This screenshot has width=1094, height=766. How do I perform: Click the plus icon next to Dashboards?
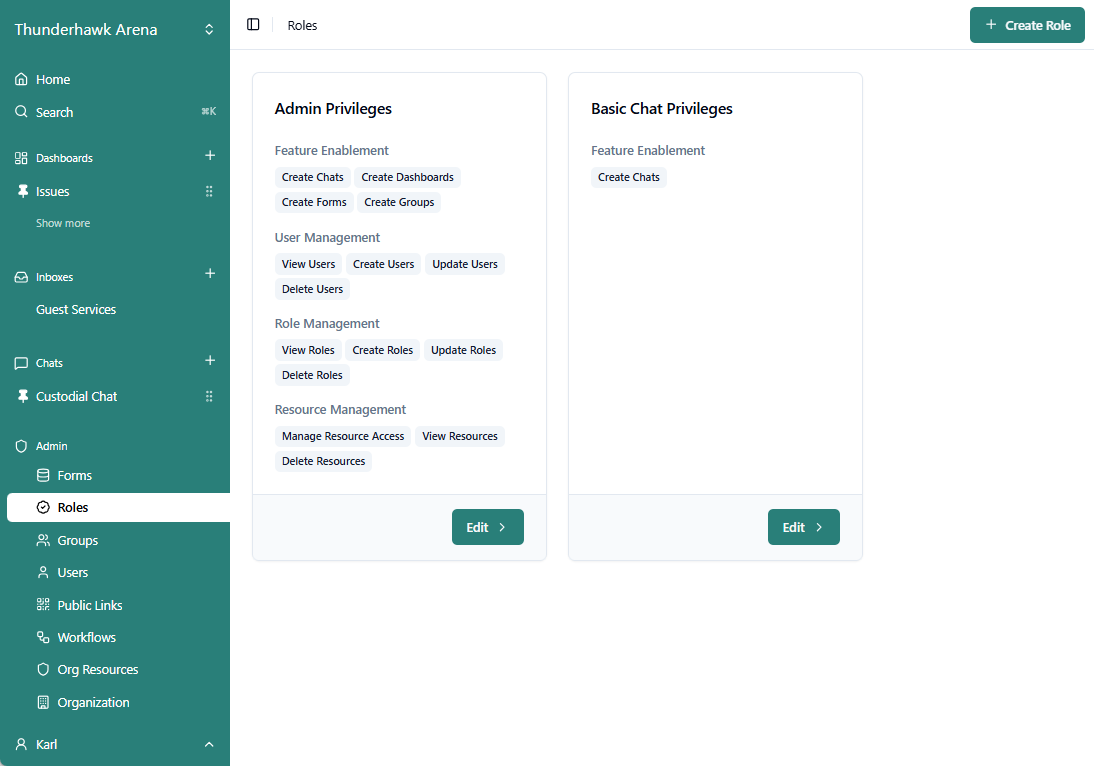point(210,156)
